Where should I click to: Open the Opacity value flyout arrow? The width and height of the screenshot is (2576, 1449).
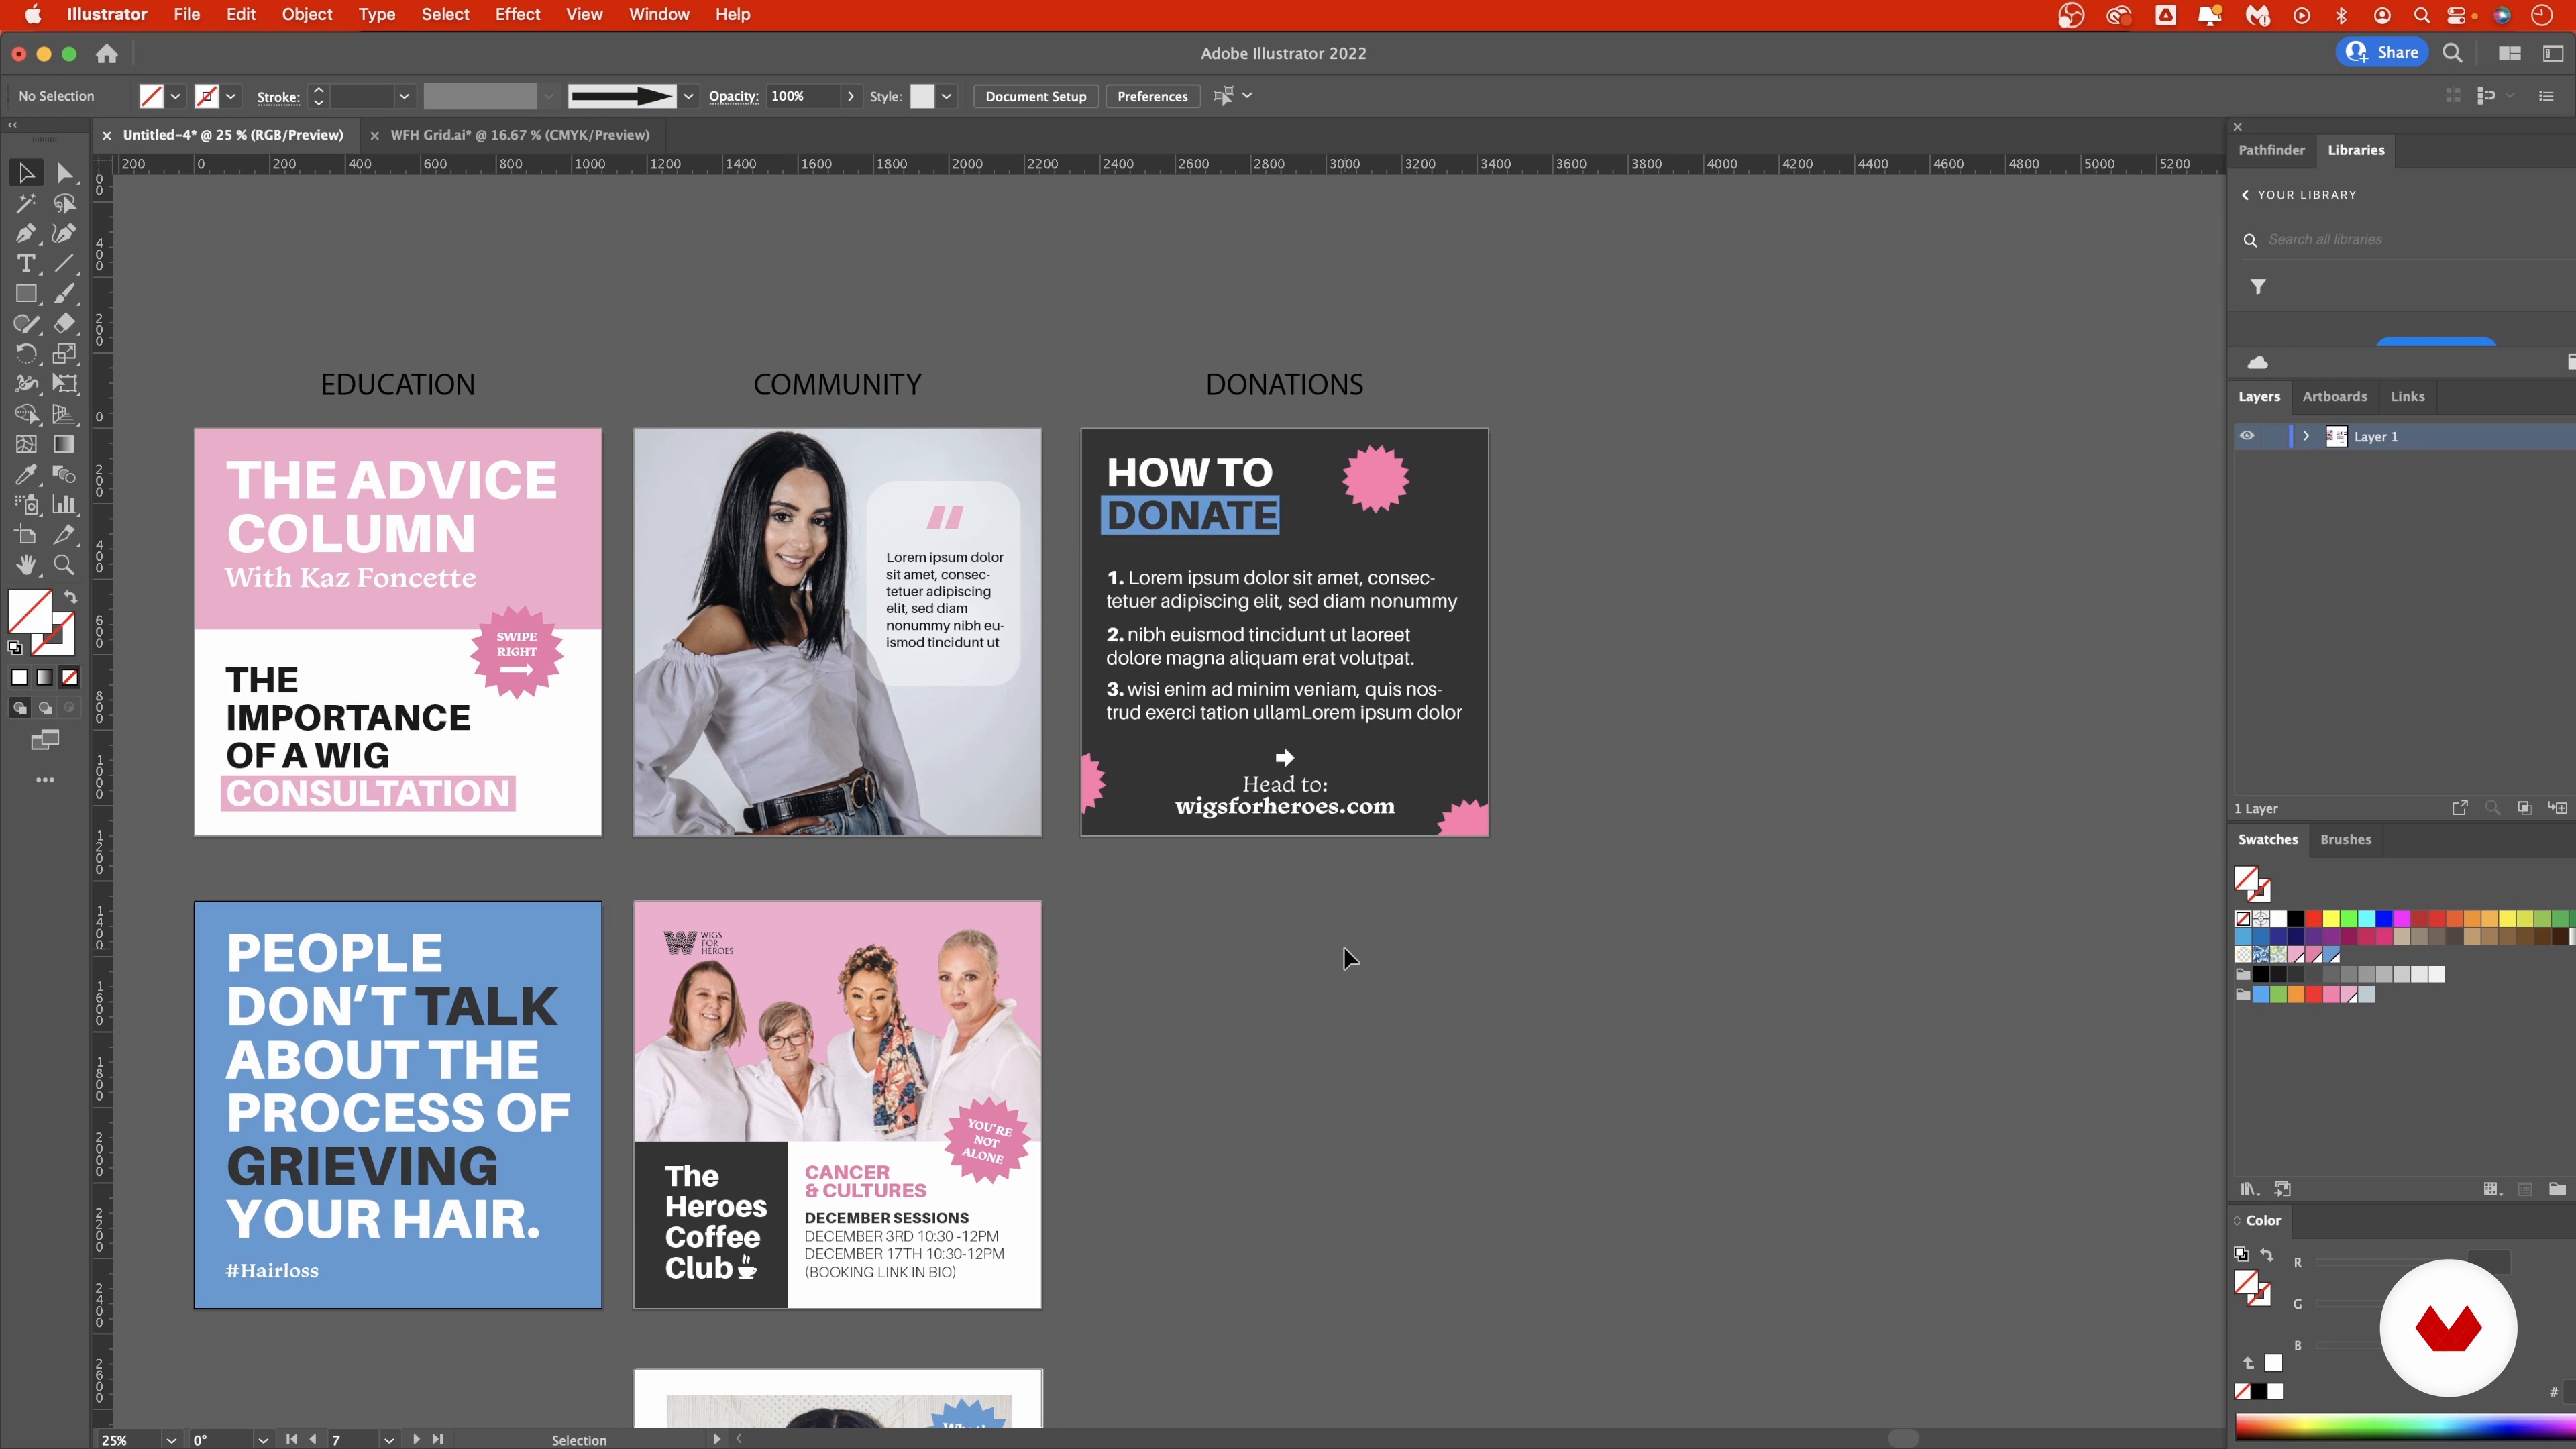[851, 96]
